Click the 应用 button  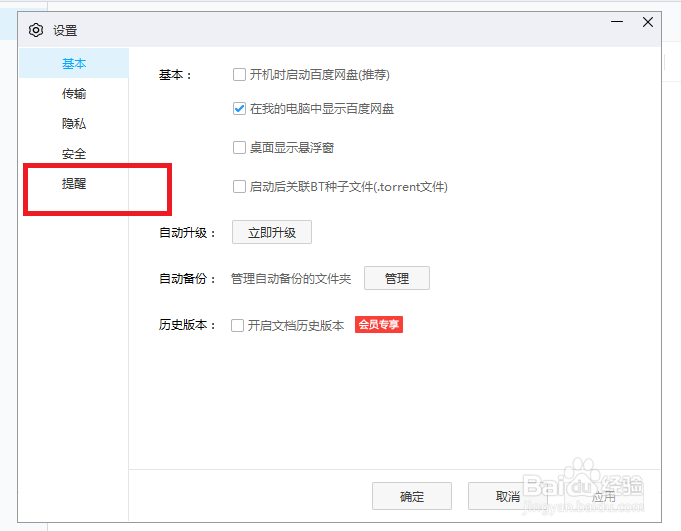(604, 496)
